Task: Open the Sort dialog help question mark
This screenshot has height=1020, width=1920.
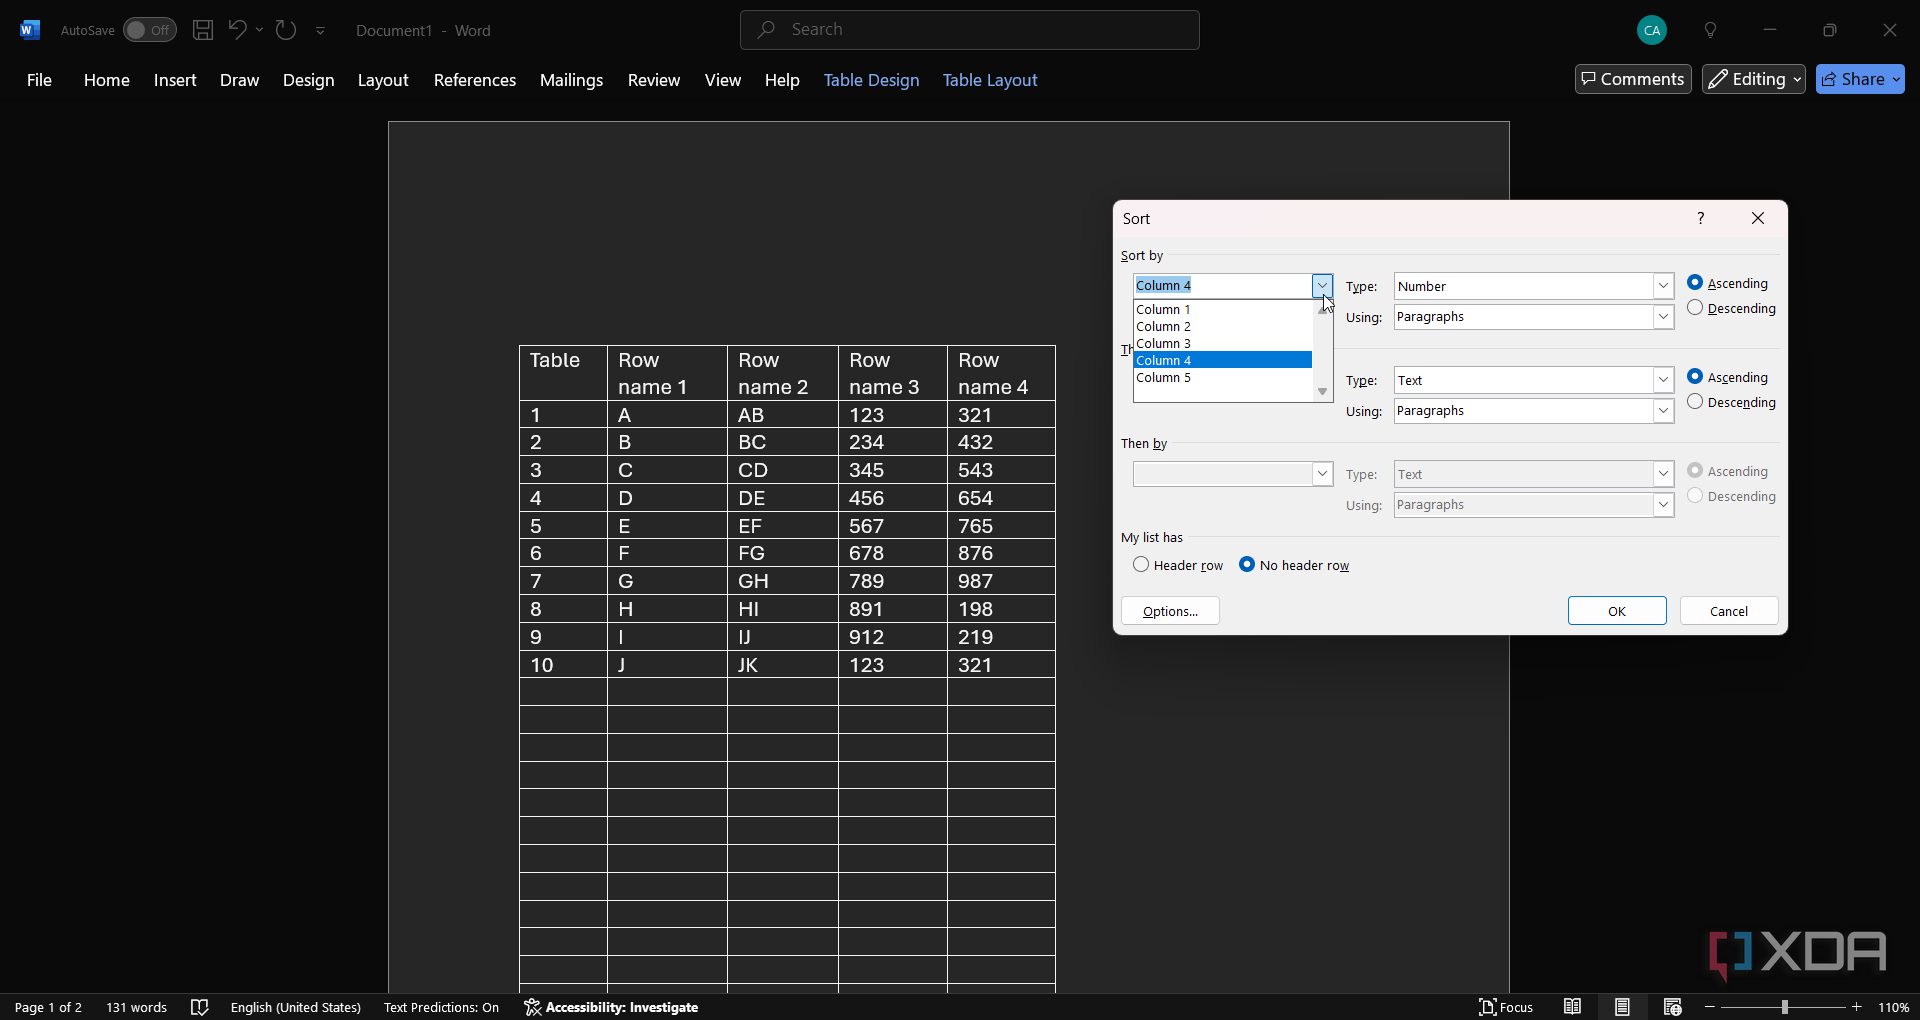Action: coord(1701,218)
